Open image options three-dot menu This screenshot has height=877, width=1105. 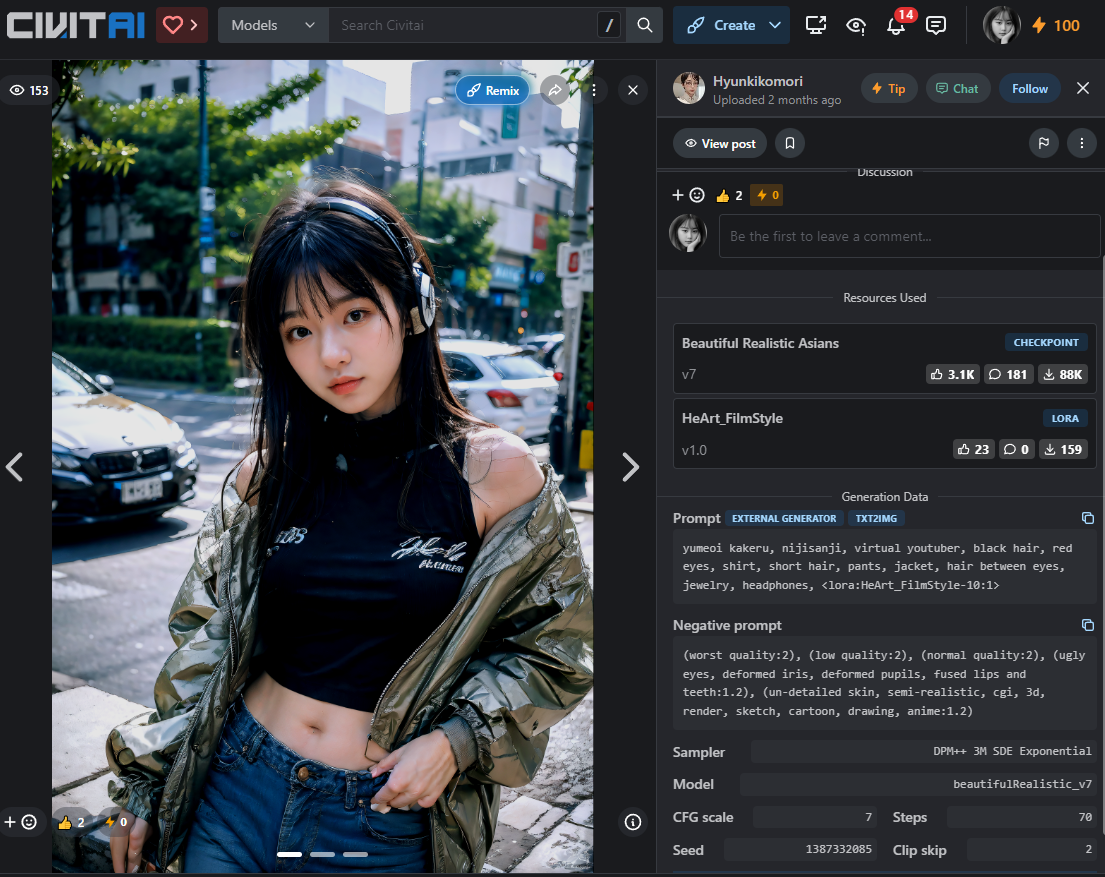click(594, 90)
